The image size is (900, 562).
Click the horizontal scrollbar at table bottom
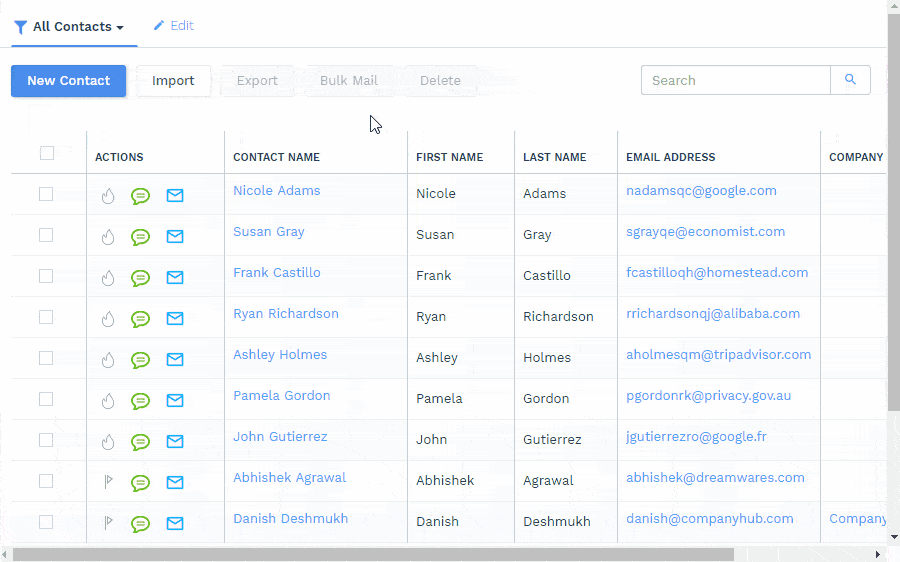(372, 554)
